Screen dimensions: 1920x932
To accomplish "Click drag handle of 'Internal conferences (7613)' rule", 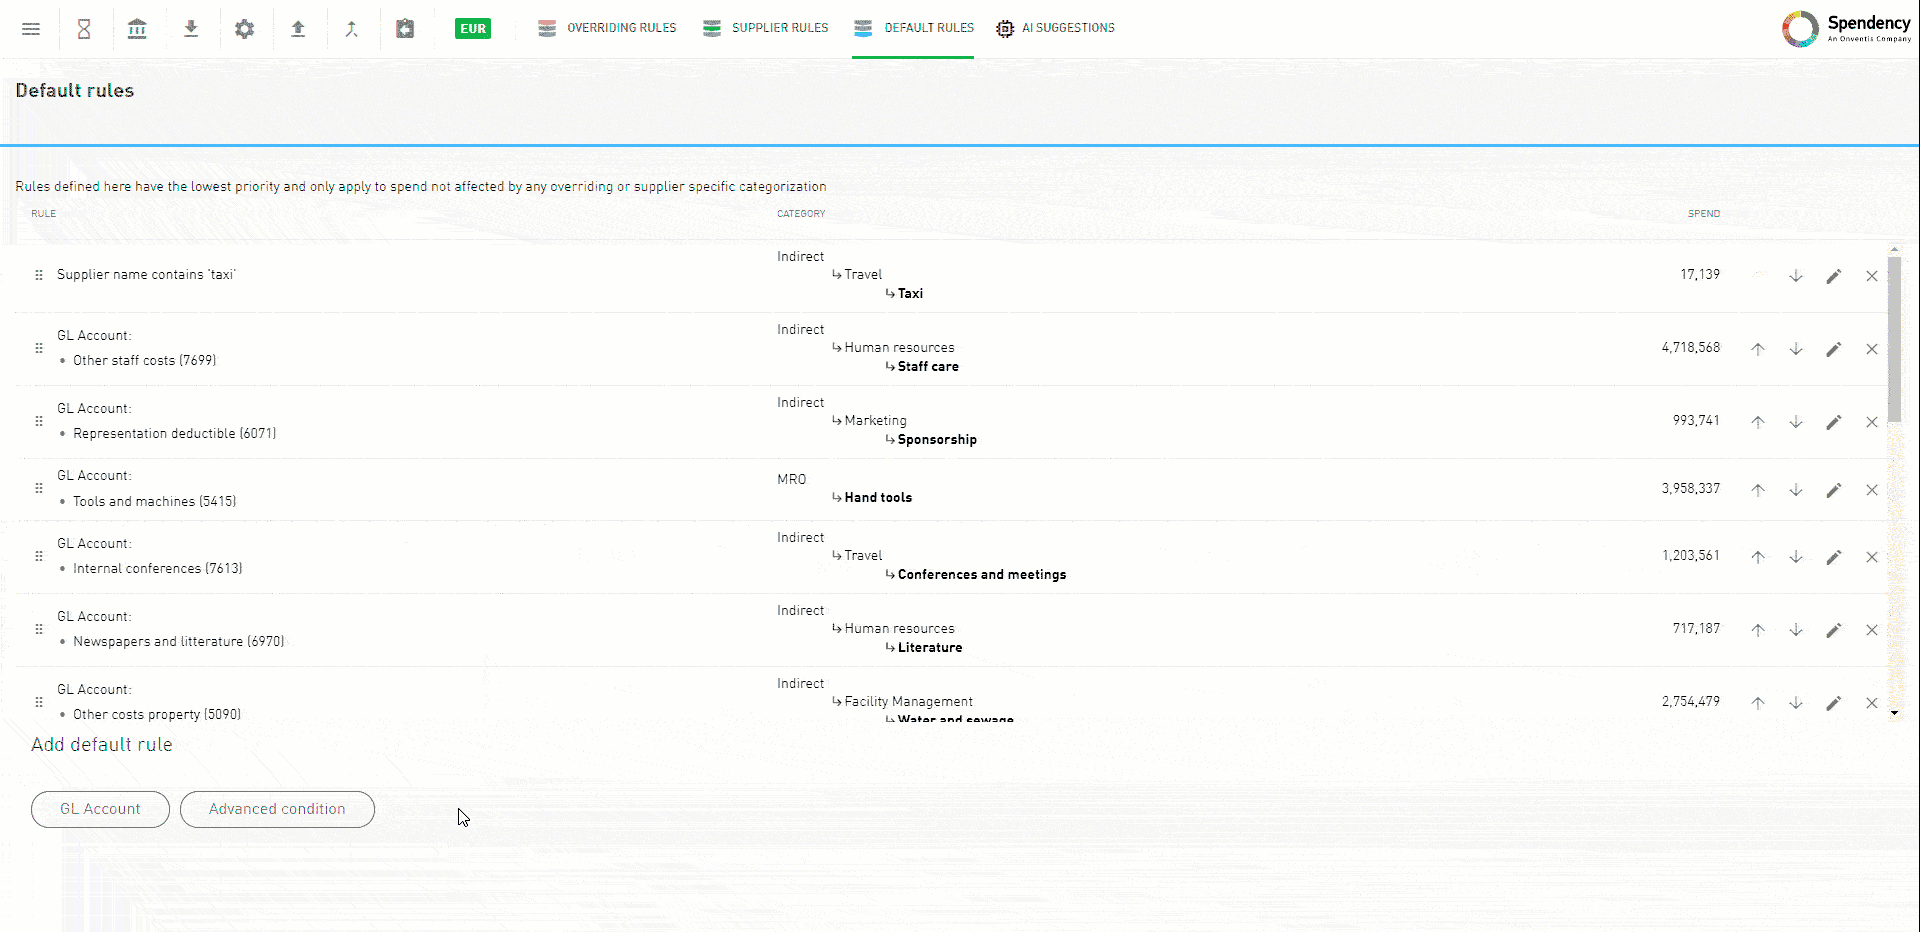I will coord(39,556).
